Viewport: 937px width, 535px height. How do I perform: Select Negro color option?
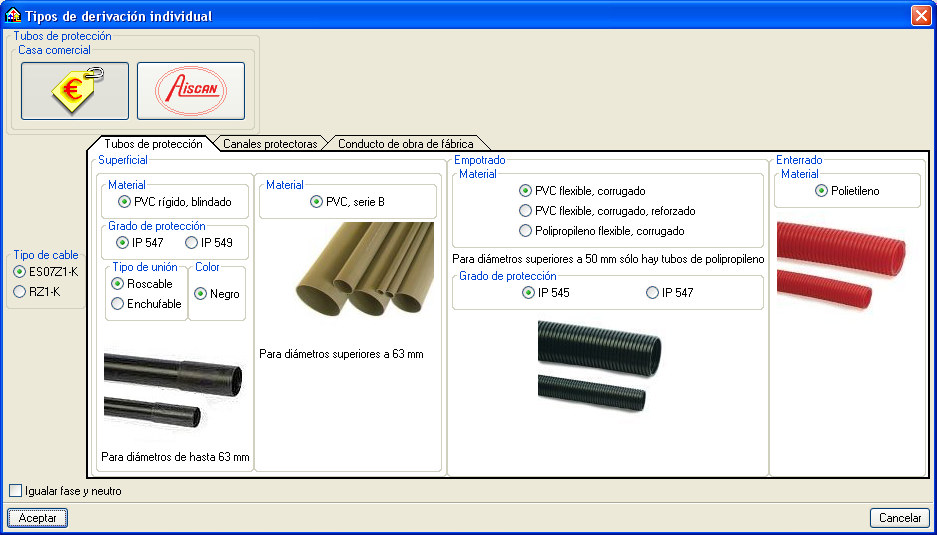(217, 294)
